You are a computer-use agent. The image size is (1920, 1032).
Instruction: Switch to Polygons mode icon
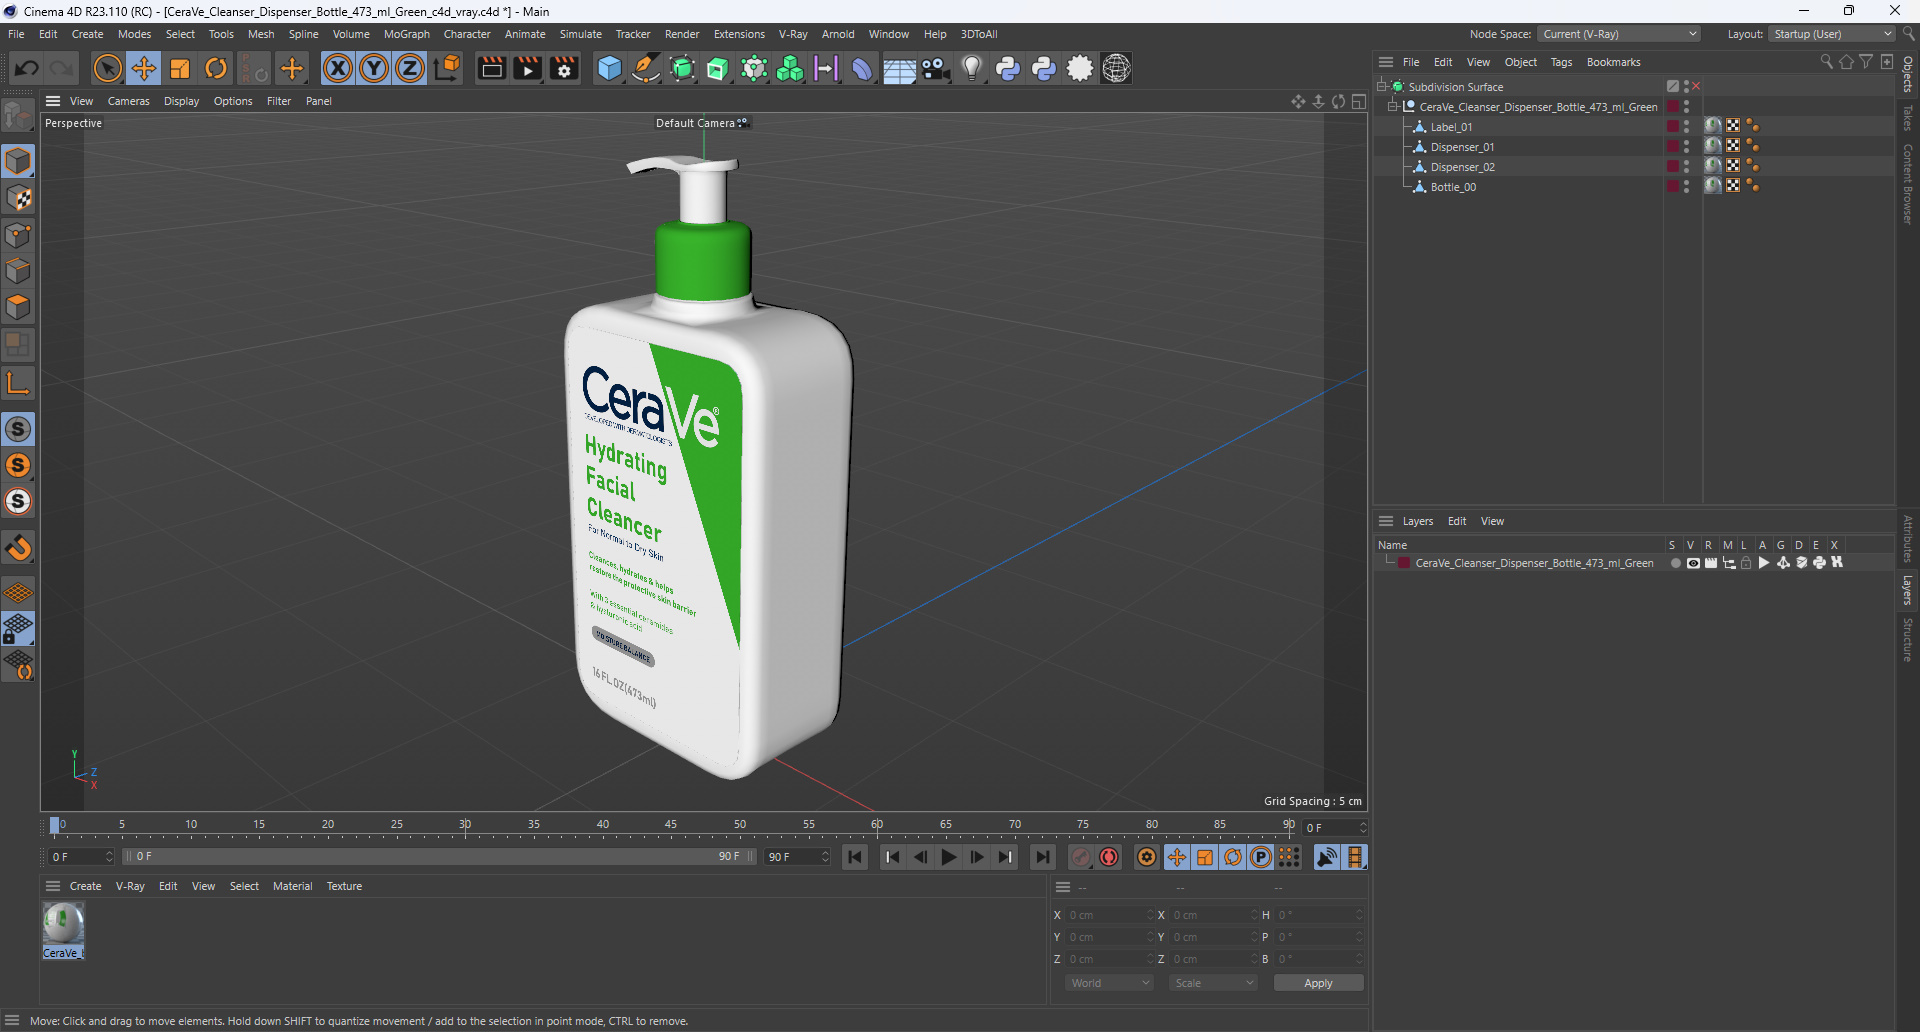coord(18,307)
